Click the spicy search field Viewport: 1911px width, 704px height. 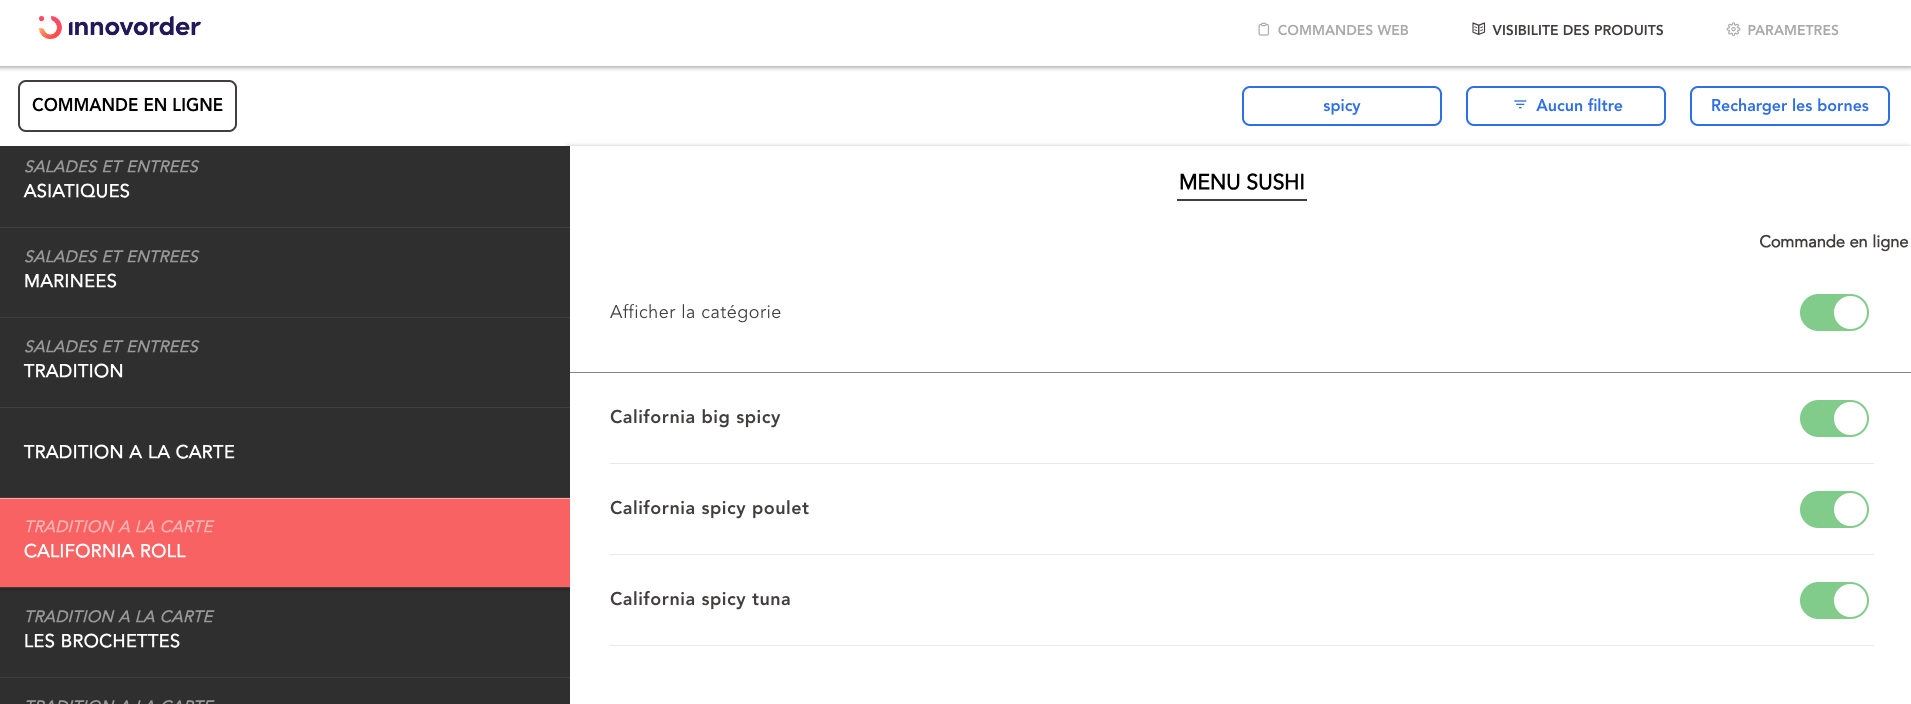(1341, 106)
